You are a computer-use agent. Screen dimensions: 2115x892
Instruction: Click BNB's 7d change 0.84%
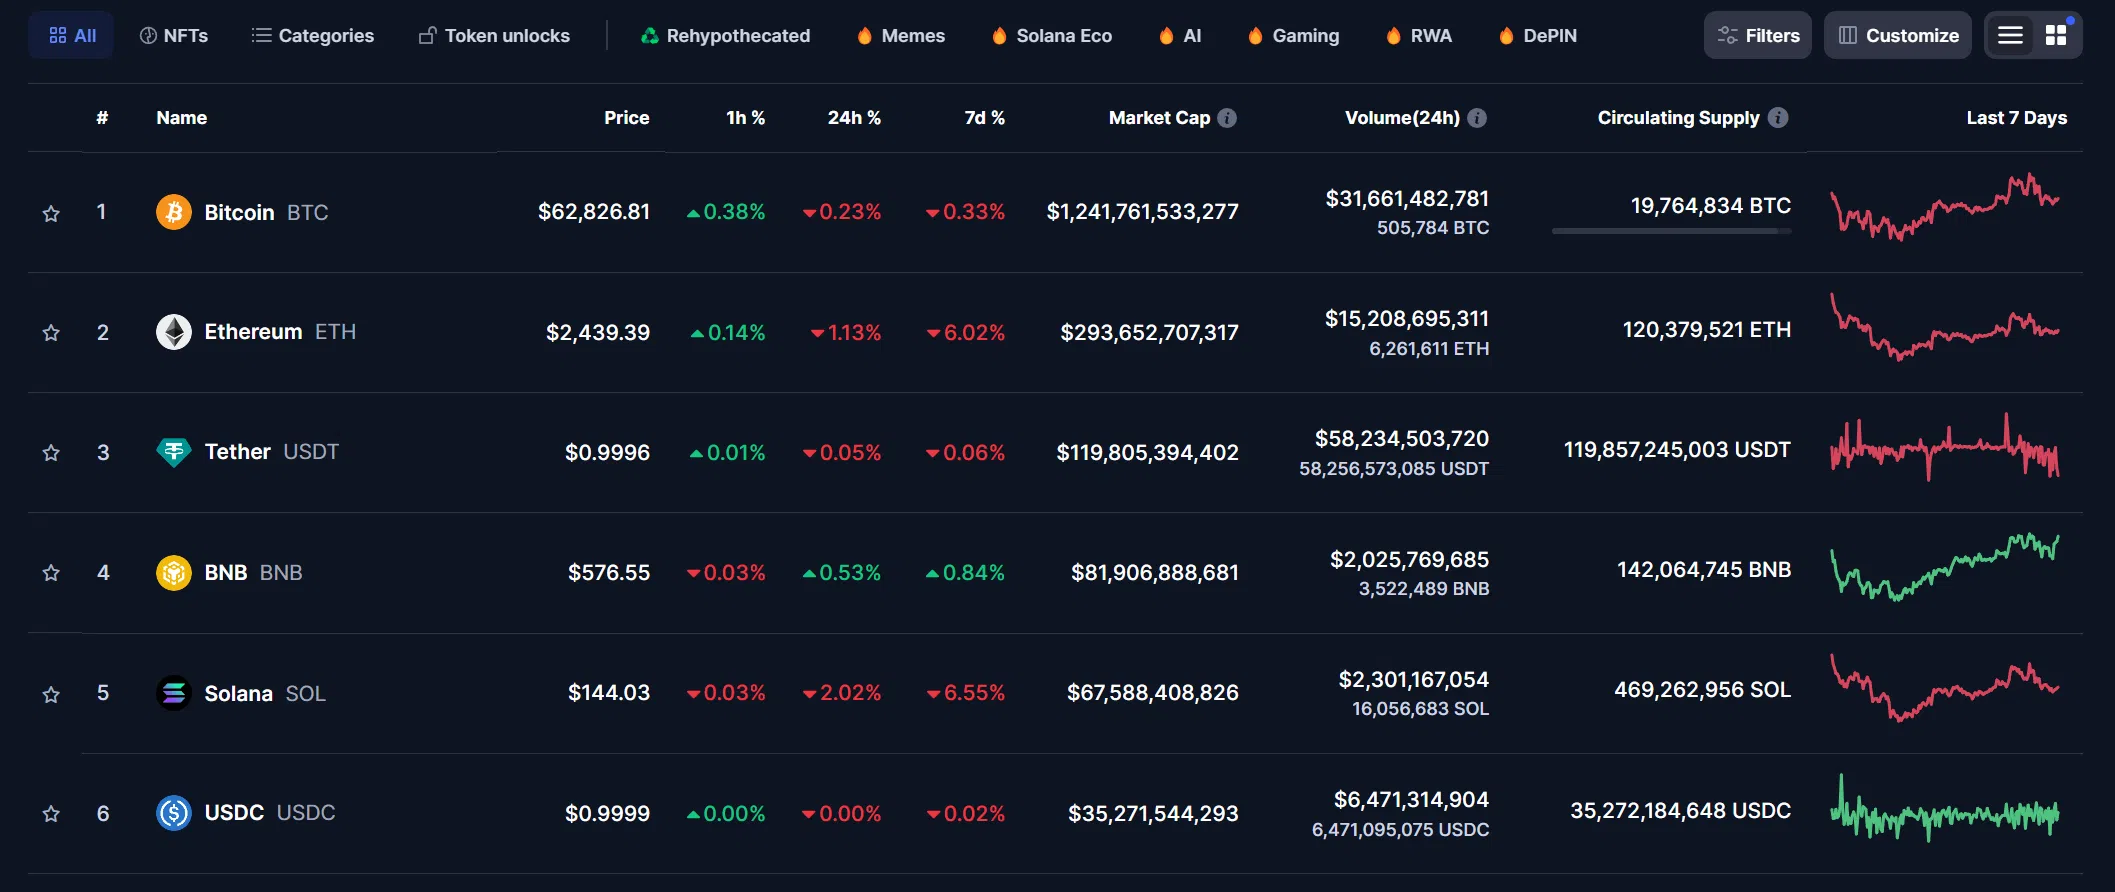965,572
